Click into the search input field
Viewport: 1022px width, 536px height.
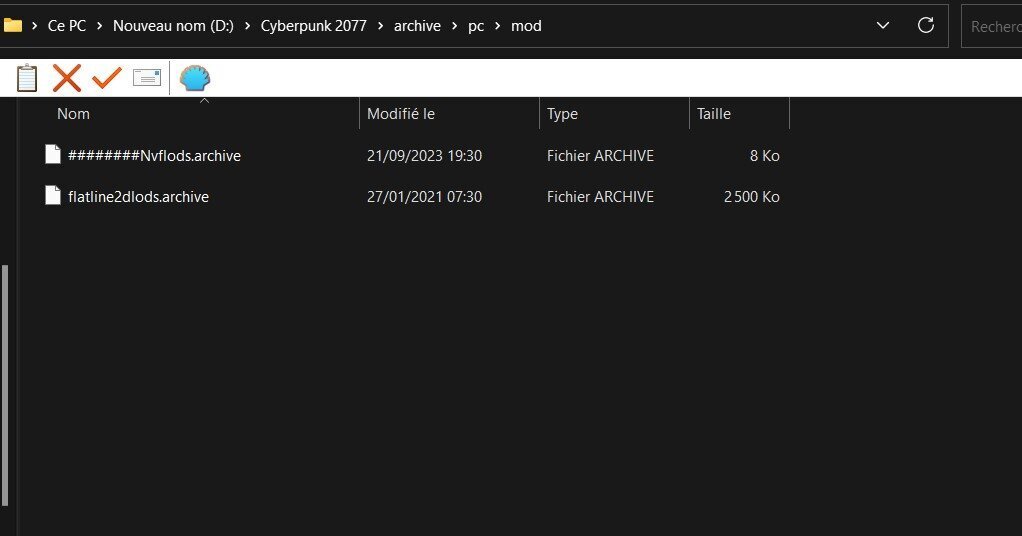(993, 26)
